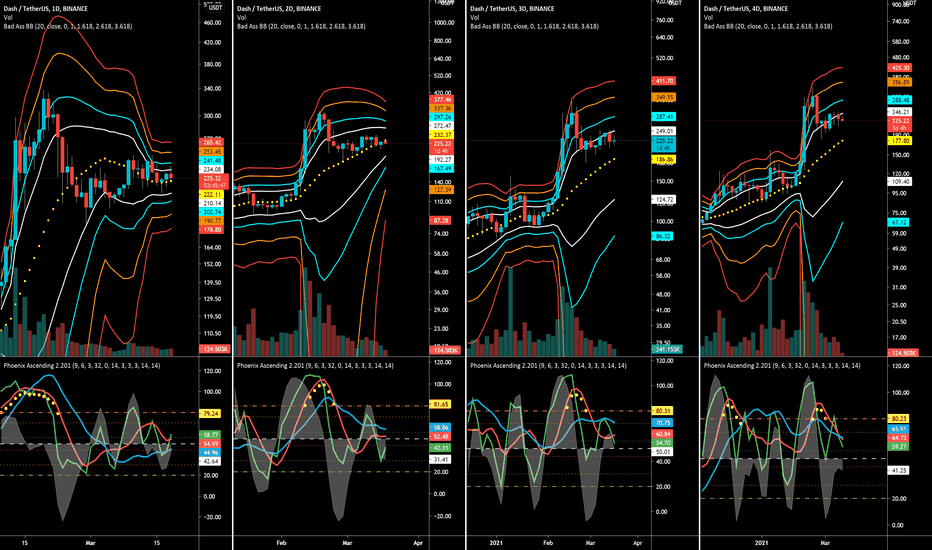Screen dimensions: 932x550
Task: Click the blue 70.75 oscillator label on the 3D chart
Action: (663, 423)
